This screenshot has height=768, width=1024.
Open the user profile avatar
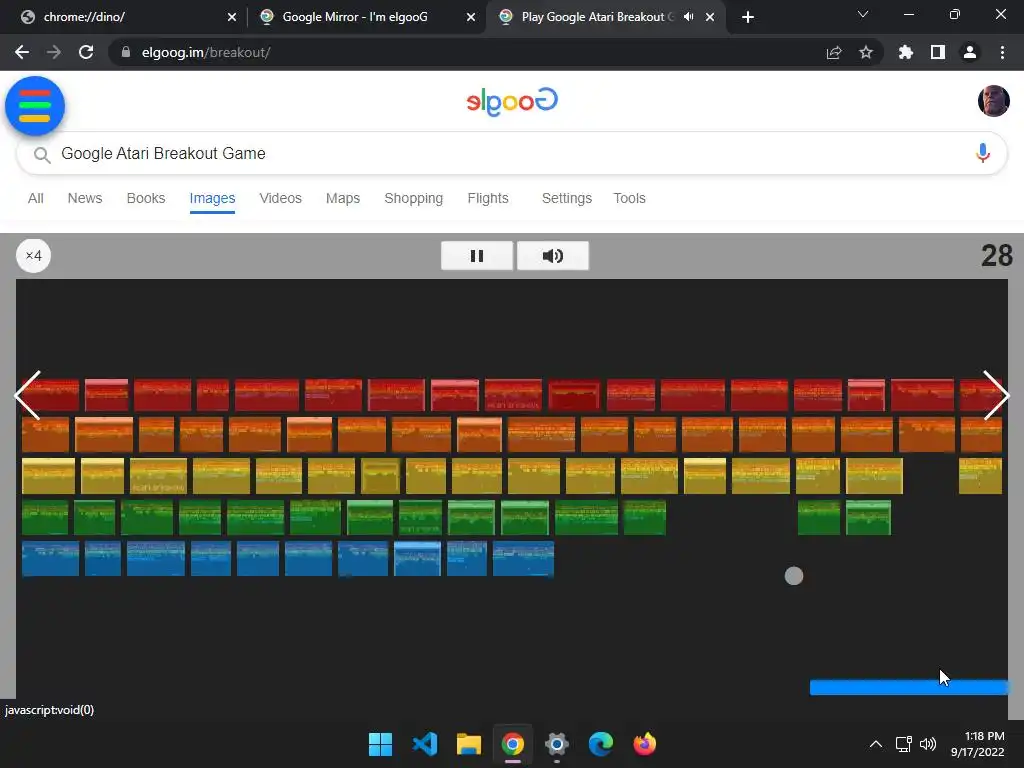click(x=993, y=101)
